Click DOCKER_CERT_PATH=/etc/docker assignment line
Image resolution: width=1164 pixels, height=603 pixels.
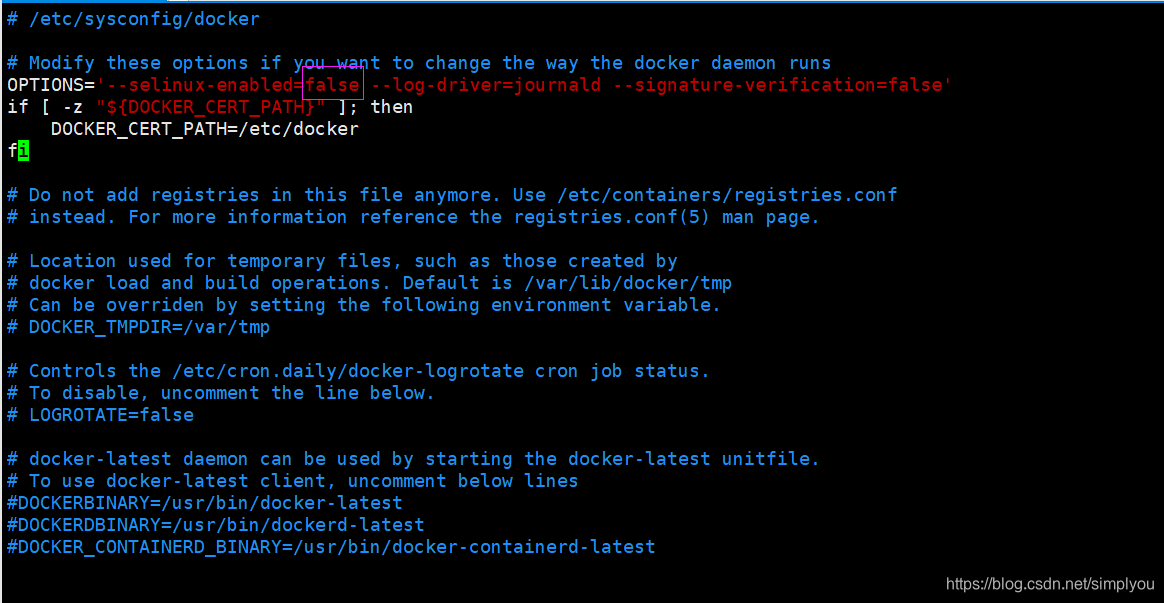tap(205, 129)
